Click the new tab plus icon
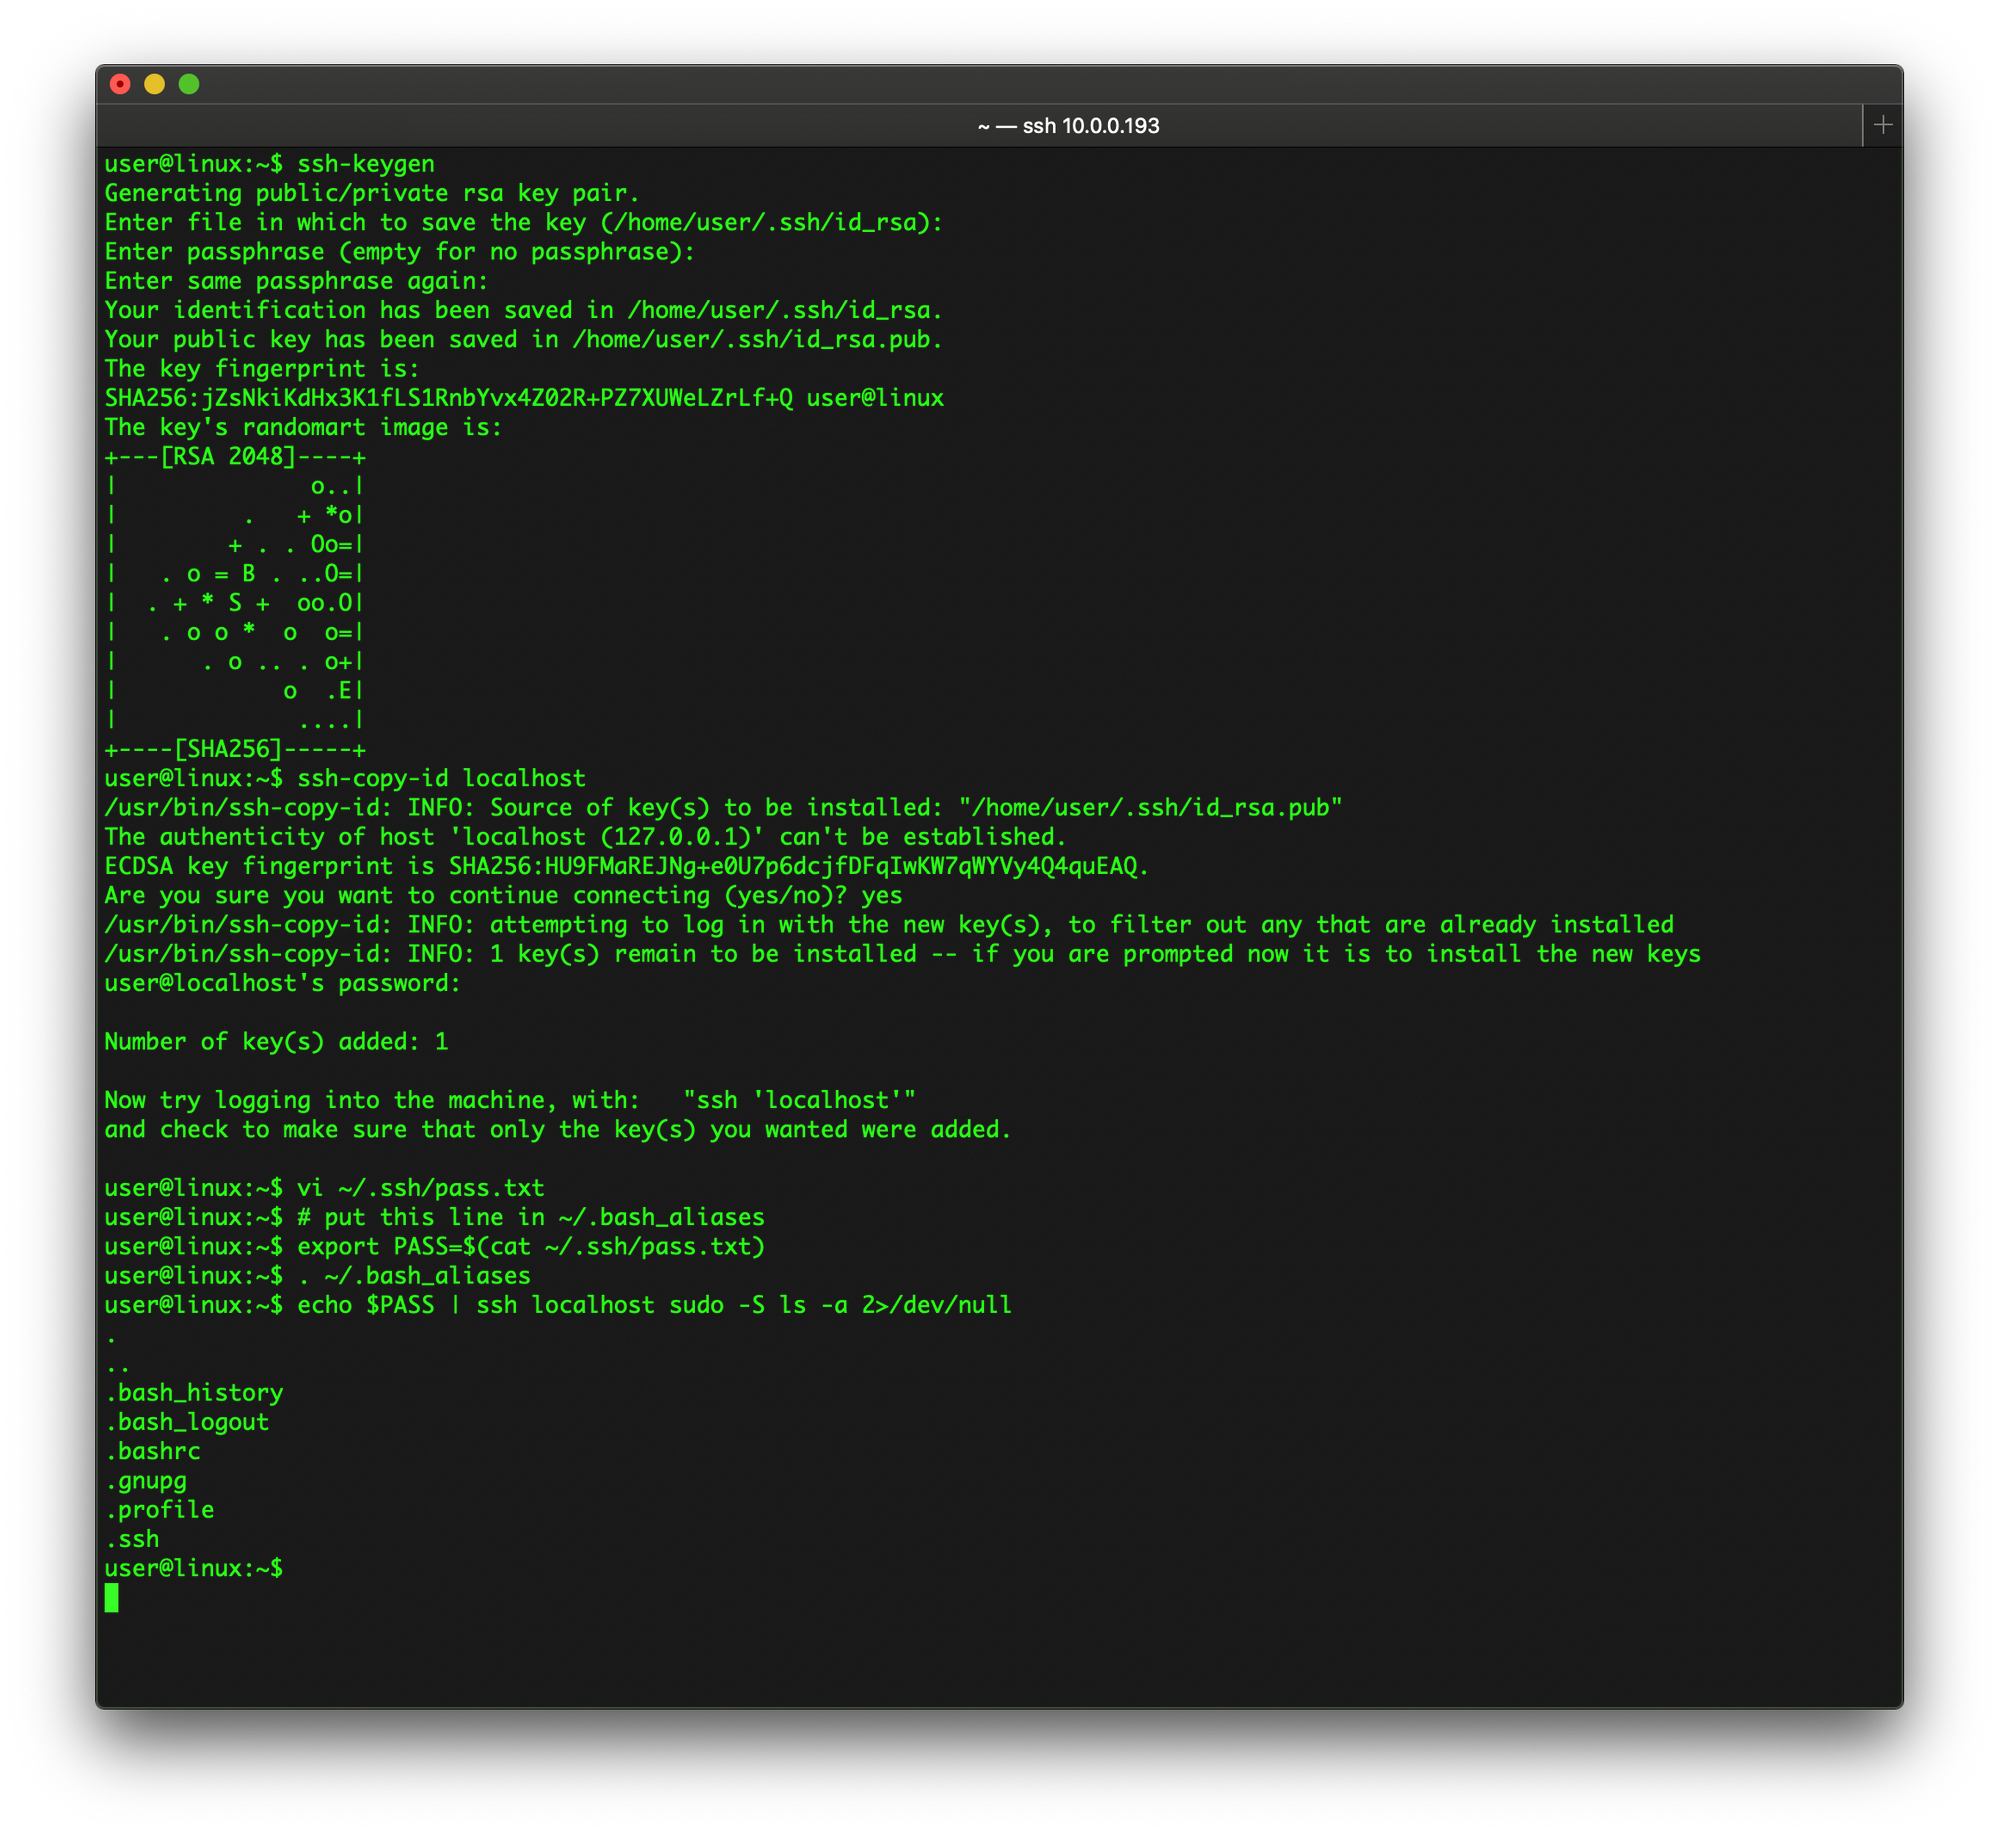The width and height of the screenshot is (2000, 1836). (1884, 123)
